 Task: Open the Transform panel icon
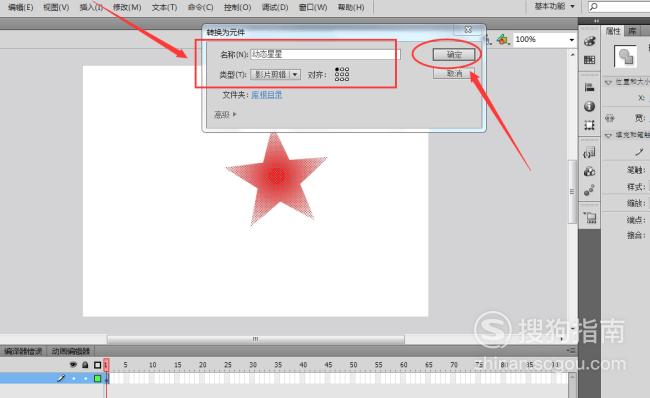click(589, 125)
